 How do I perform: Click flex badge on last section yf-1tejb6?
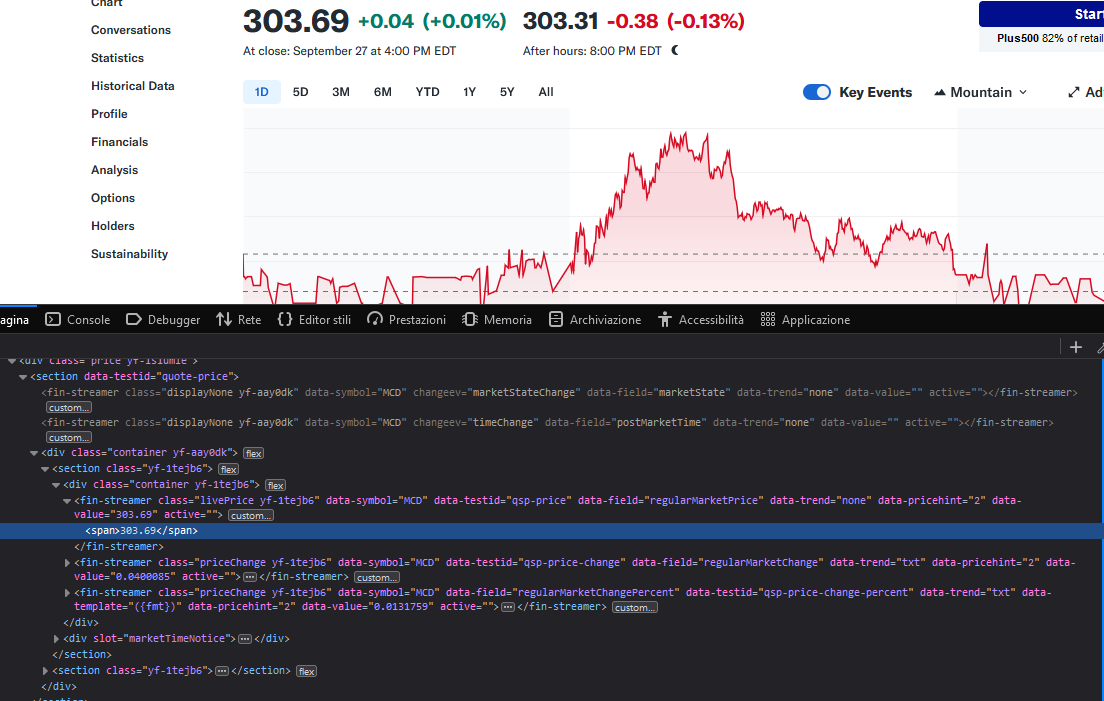306,671
